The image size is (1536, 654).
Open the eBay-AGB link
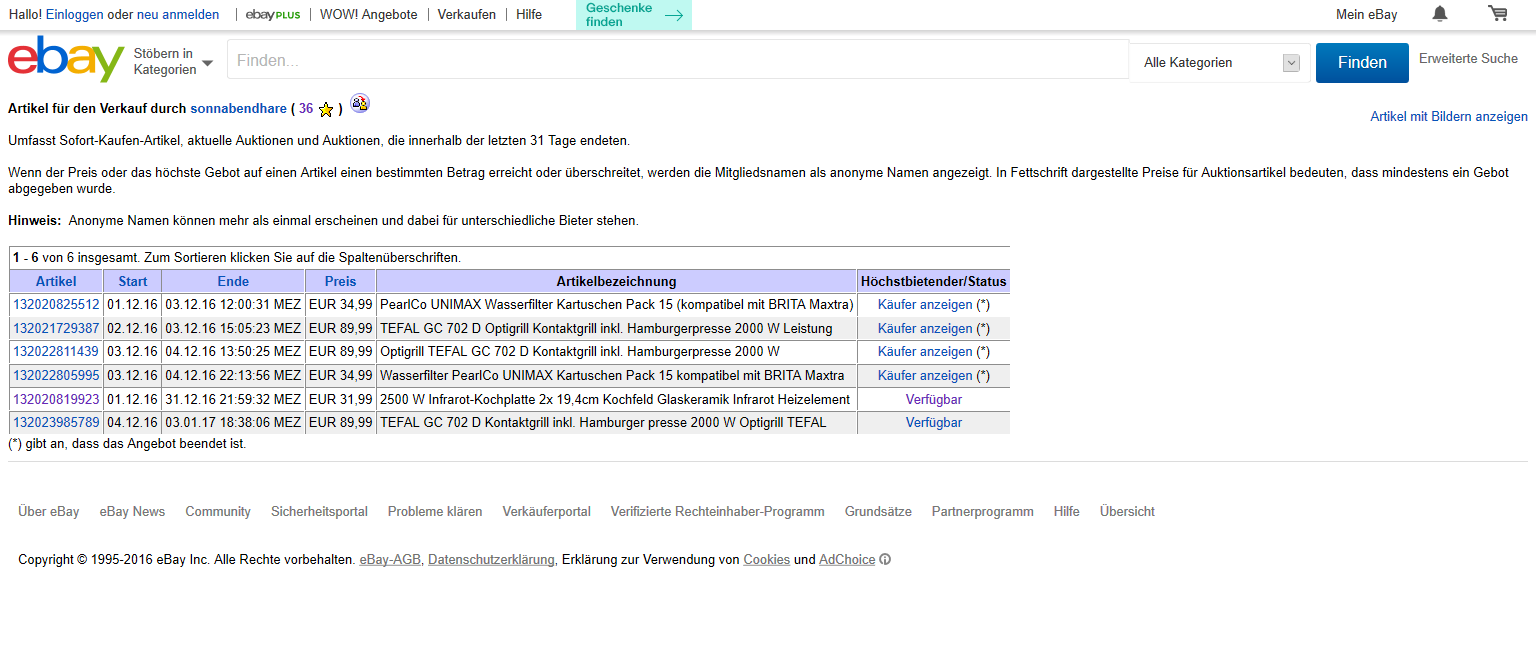(x=390, y=560)
